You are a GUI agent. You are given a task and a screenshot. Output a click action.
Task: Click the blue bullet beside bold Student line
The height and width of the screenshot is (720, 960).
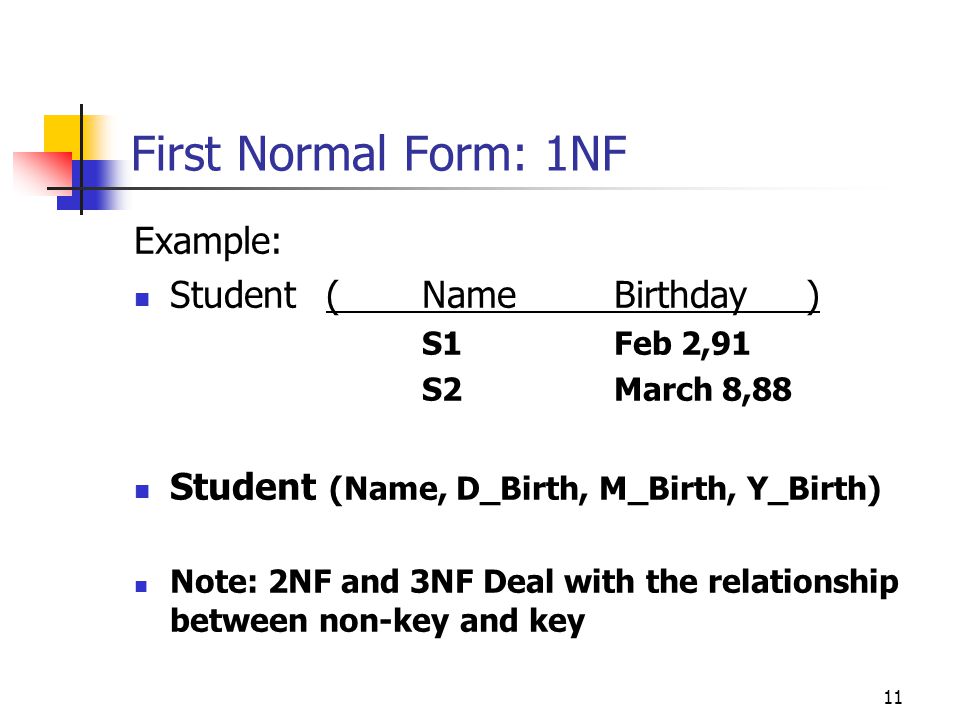[x=142, y=491]
